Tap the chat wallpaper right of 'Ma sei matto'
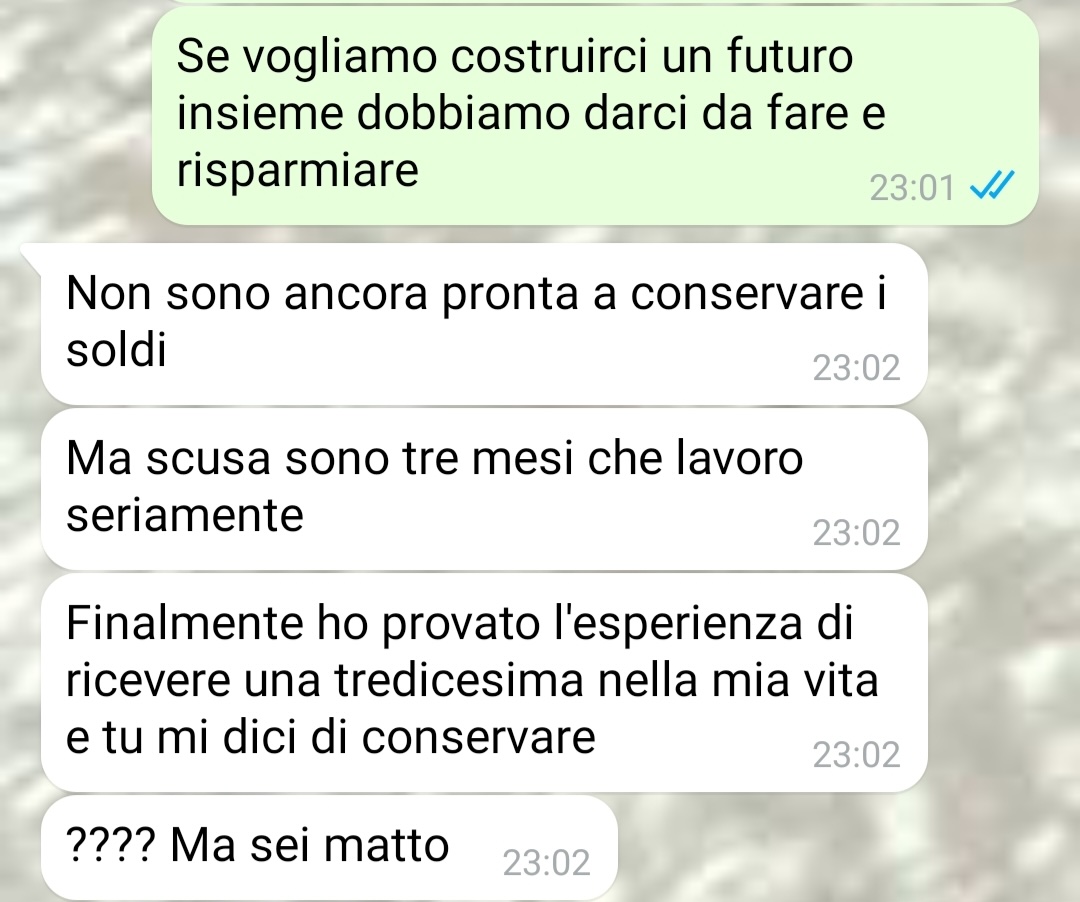 [847, 848]
